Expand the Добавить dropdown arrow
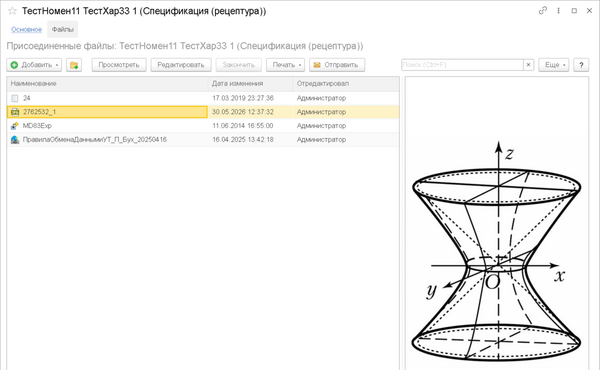The height and width of the screenshot is (370, 600). pos(57,65)
